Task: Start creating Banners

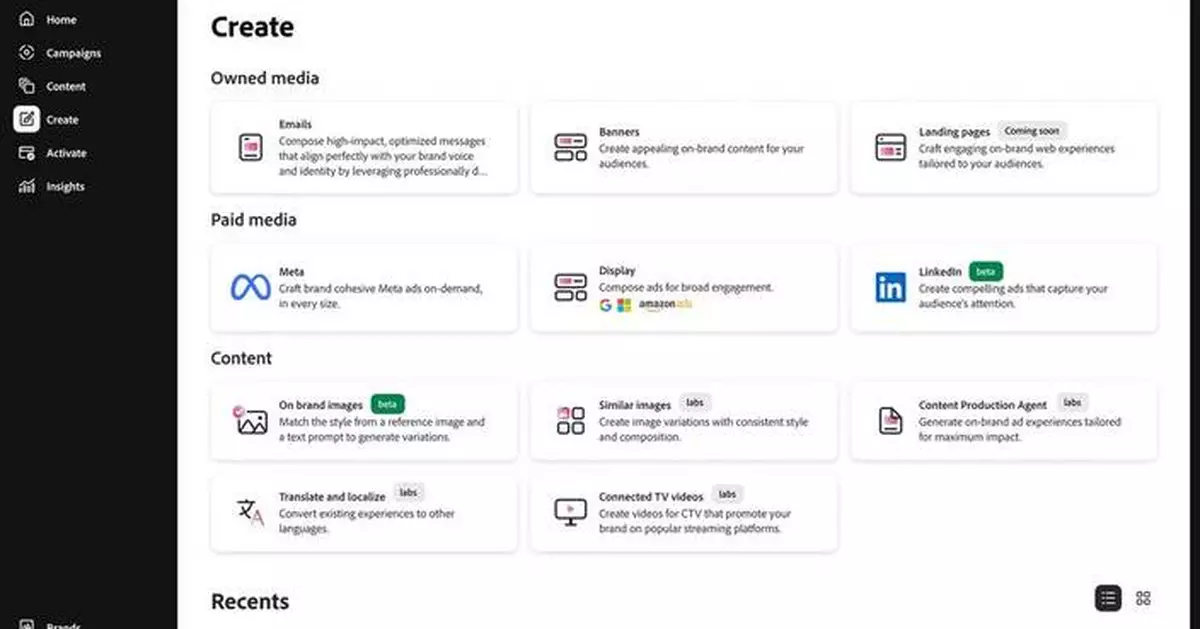Action: 683,149
